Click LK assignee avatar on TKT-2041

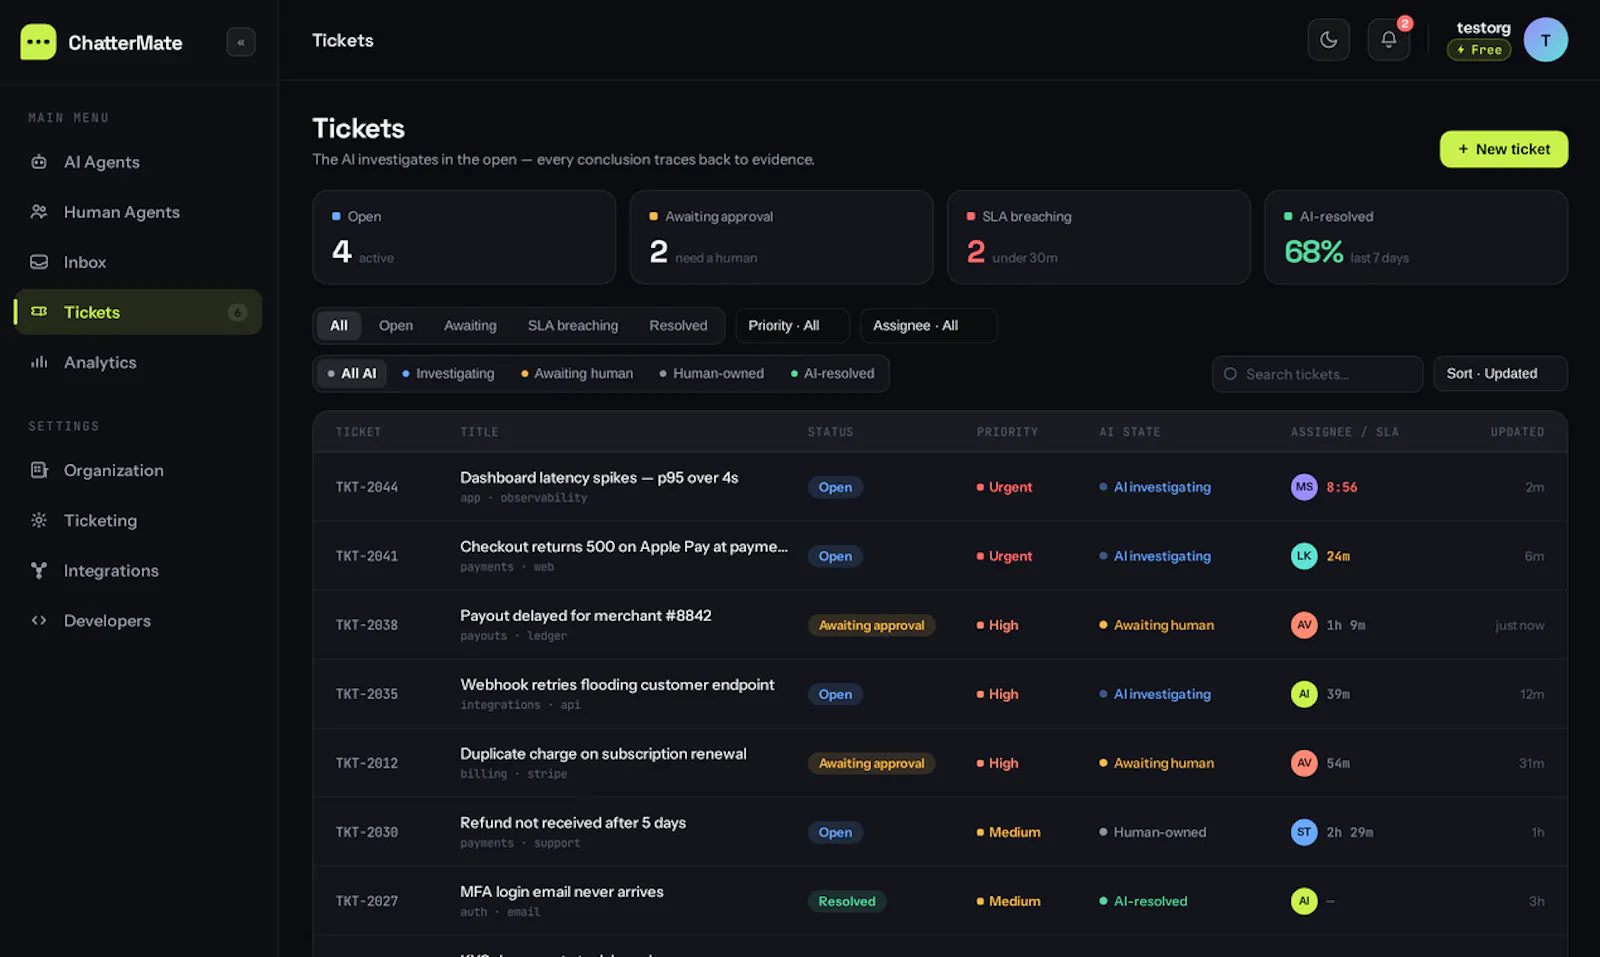pyautogui.click(x=1304, y=556)
